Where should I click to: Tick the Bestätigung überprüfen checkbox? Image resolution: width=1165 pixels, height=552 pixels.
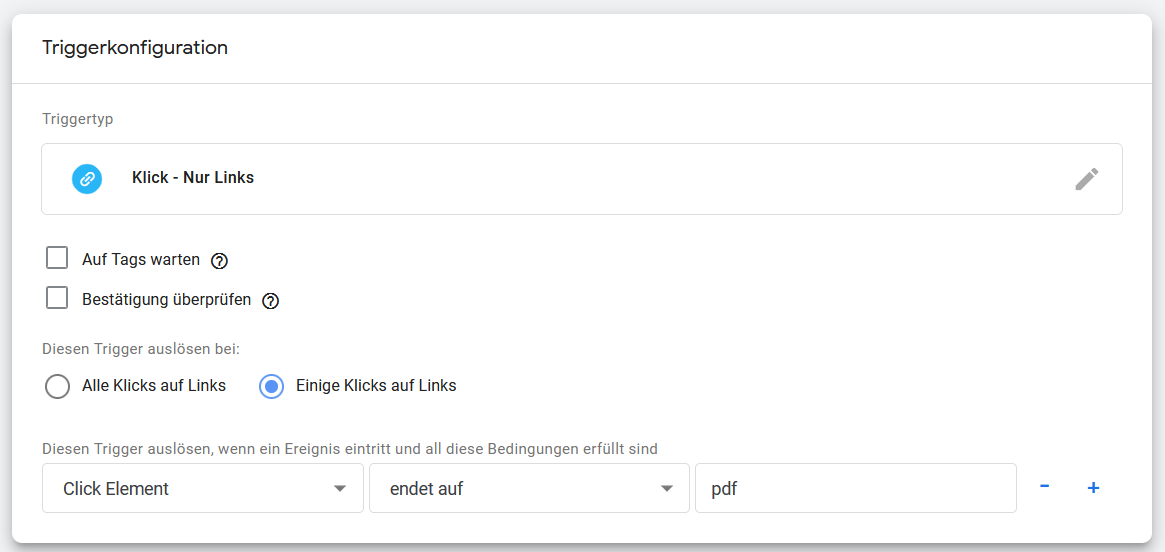click(x=57, y=299)
